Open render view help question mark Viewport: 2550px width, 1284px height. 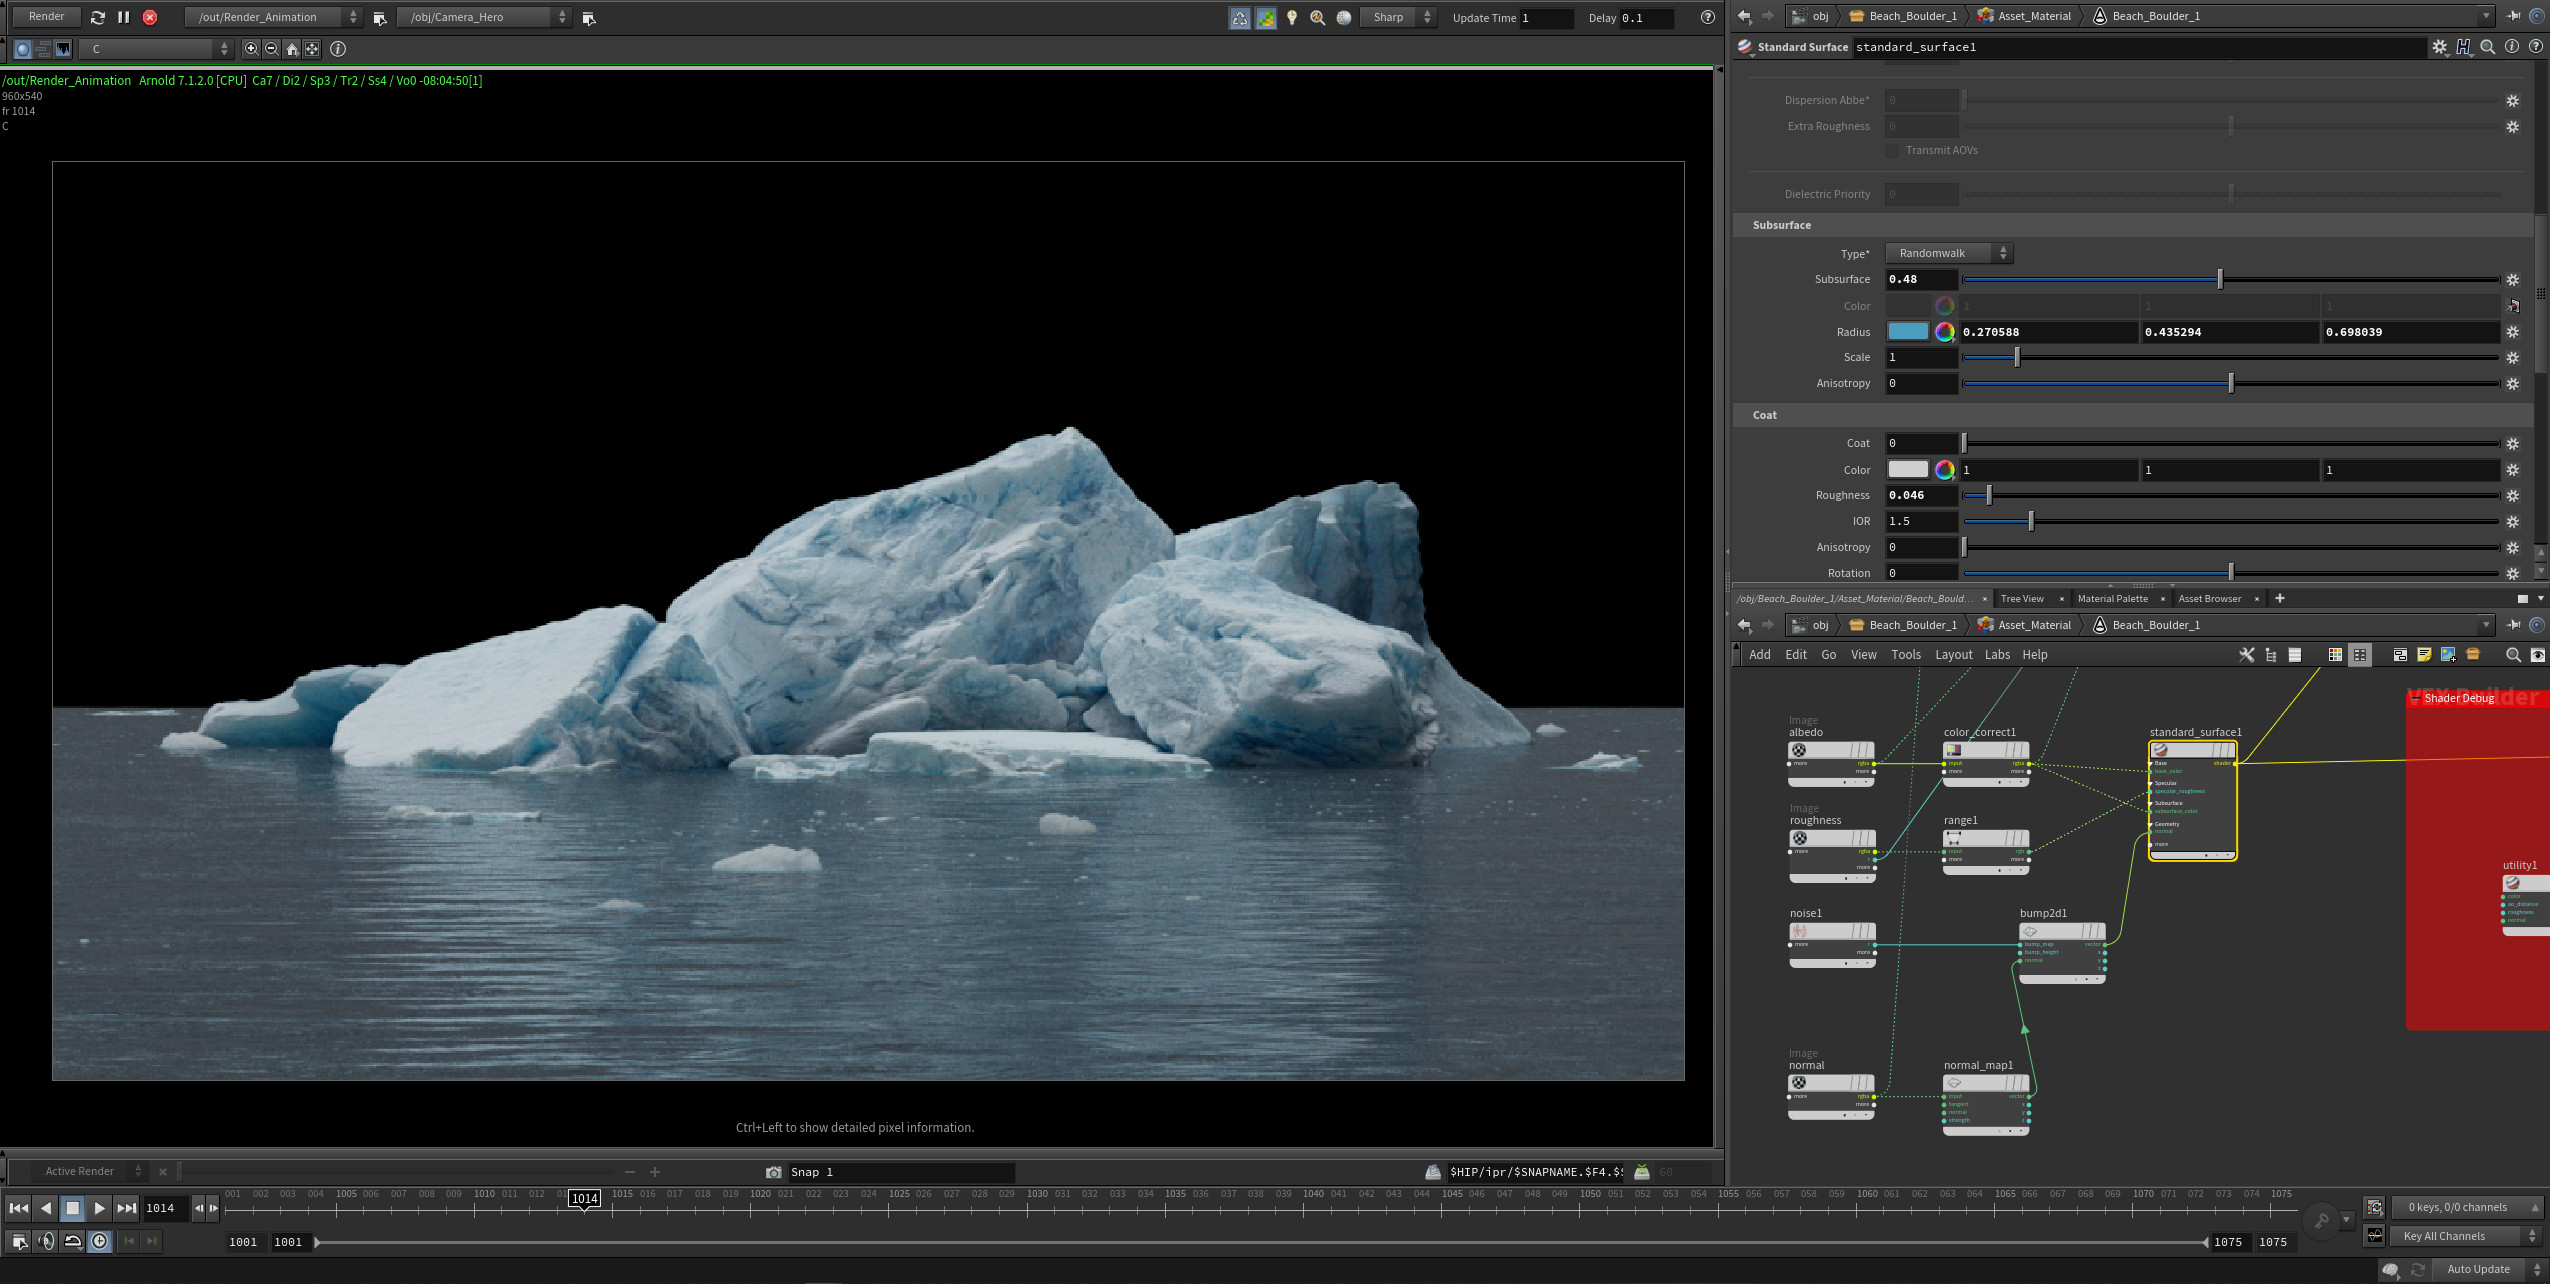[x=1707, y=17]
